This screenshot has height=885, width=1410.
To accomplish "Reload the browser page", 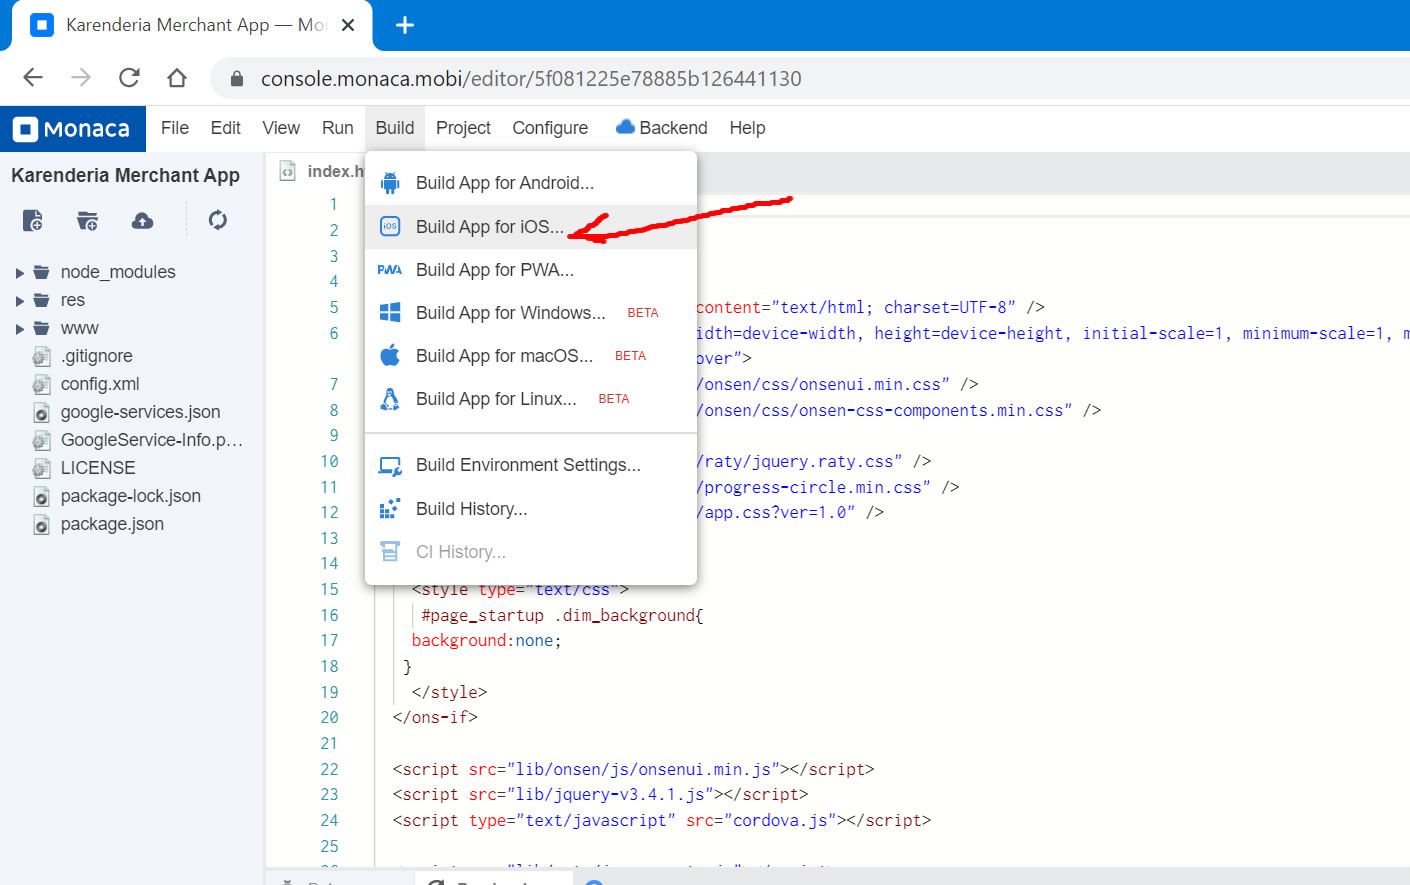I will tap(129, 78).
